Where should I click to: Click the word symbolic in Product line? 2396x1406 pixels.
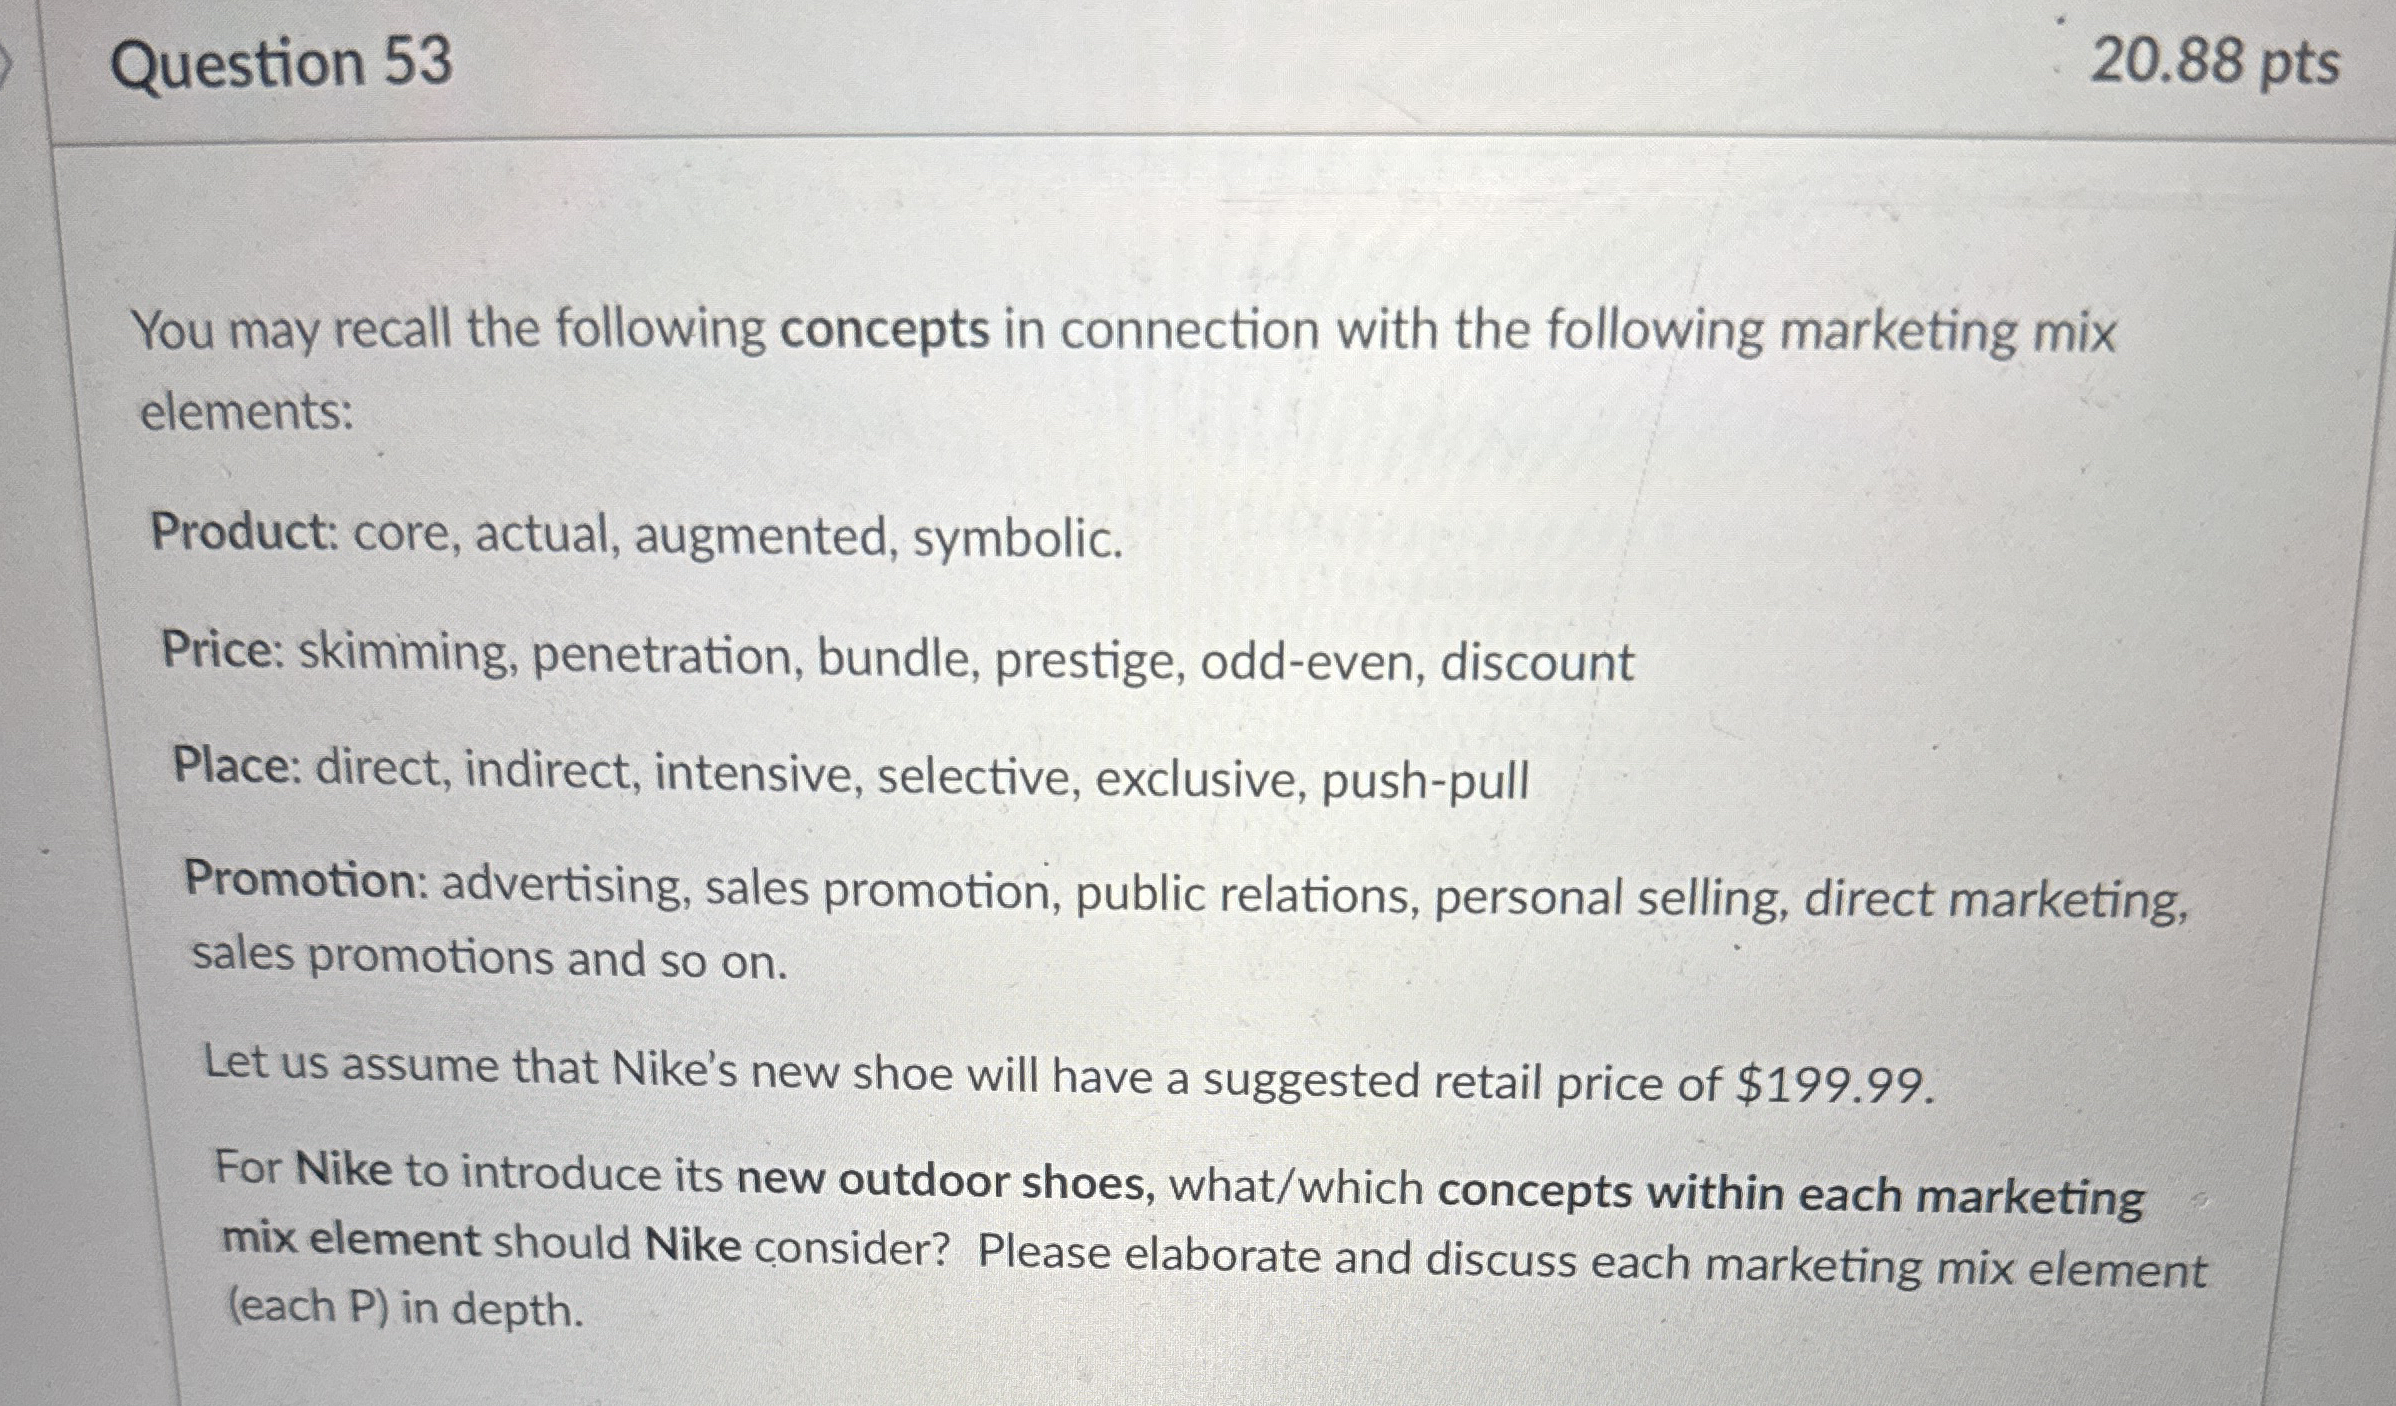click(1017, 541)
